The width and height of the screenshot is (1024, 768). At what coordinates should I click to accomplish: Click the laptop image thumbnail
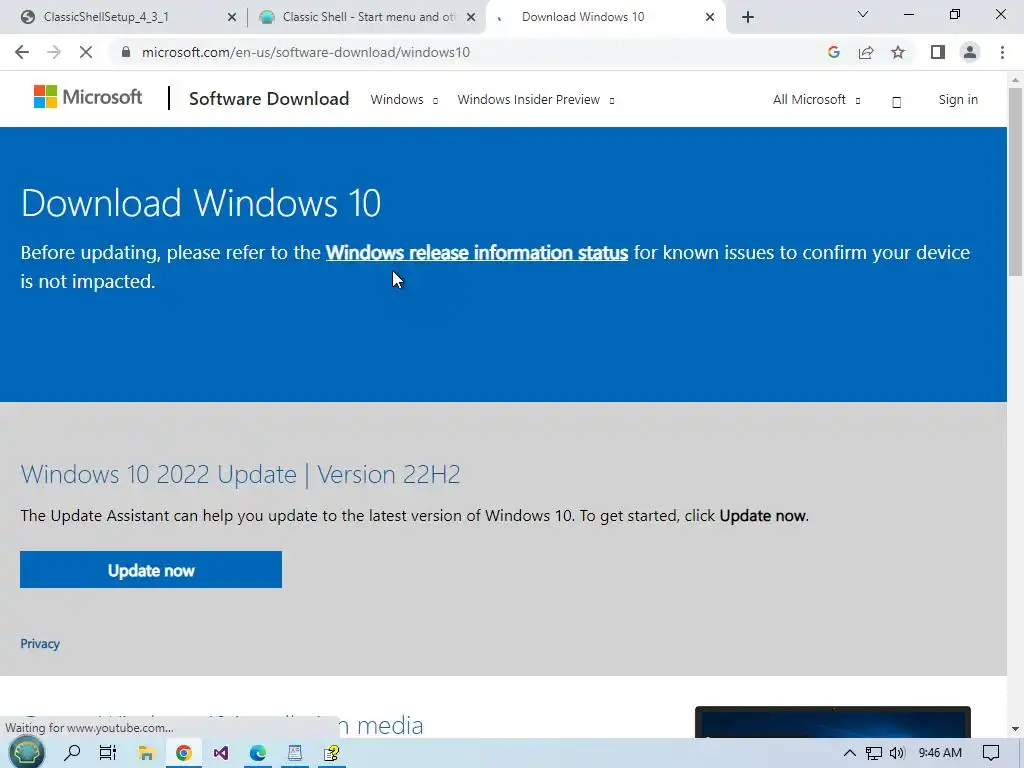point(833,722)
